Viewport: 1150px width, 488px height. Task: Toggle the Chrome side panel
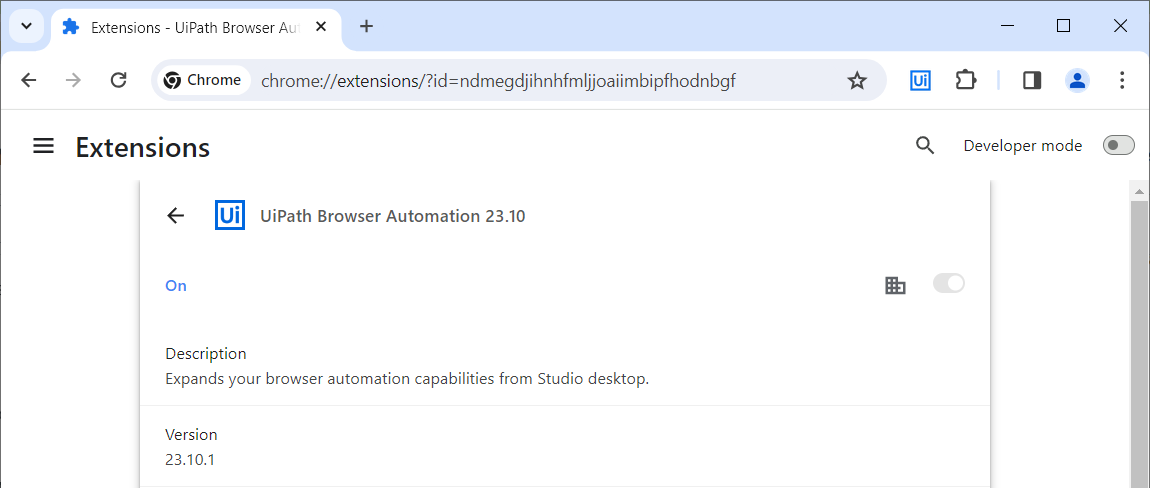pos(1032,81)
